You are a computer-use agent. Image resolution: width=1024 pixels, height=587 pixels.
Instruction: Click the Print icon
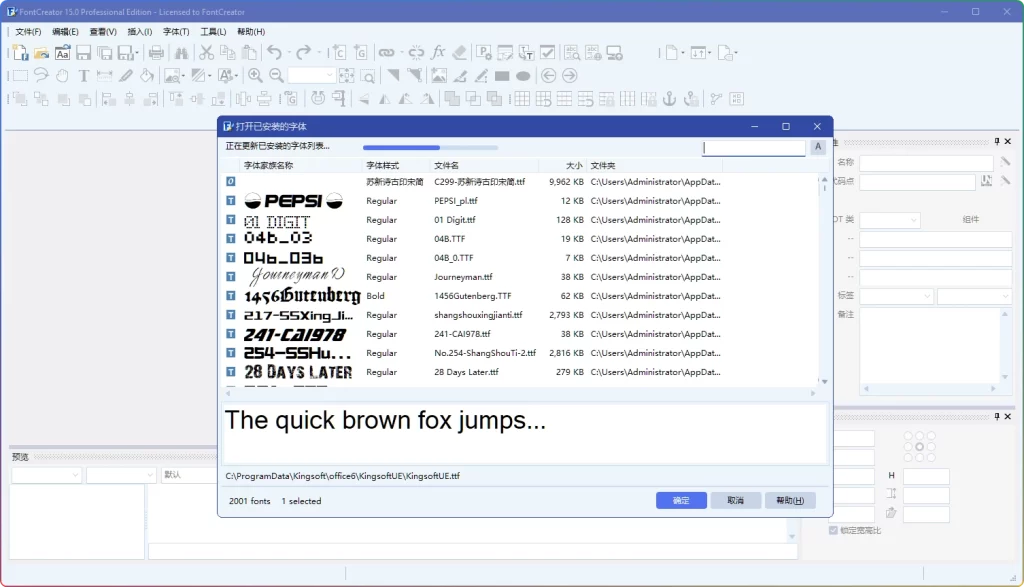(x=157, y=52)
